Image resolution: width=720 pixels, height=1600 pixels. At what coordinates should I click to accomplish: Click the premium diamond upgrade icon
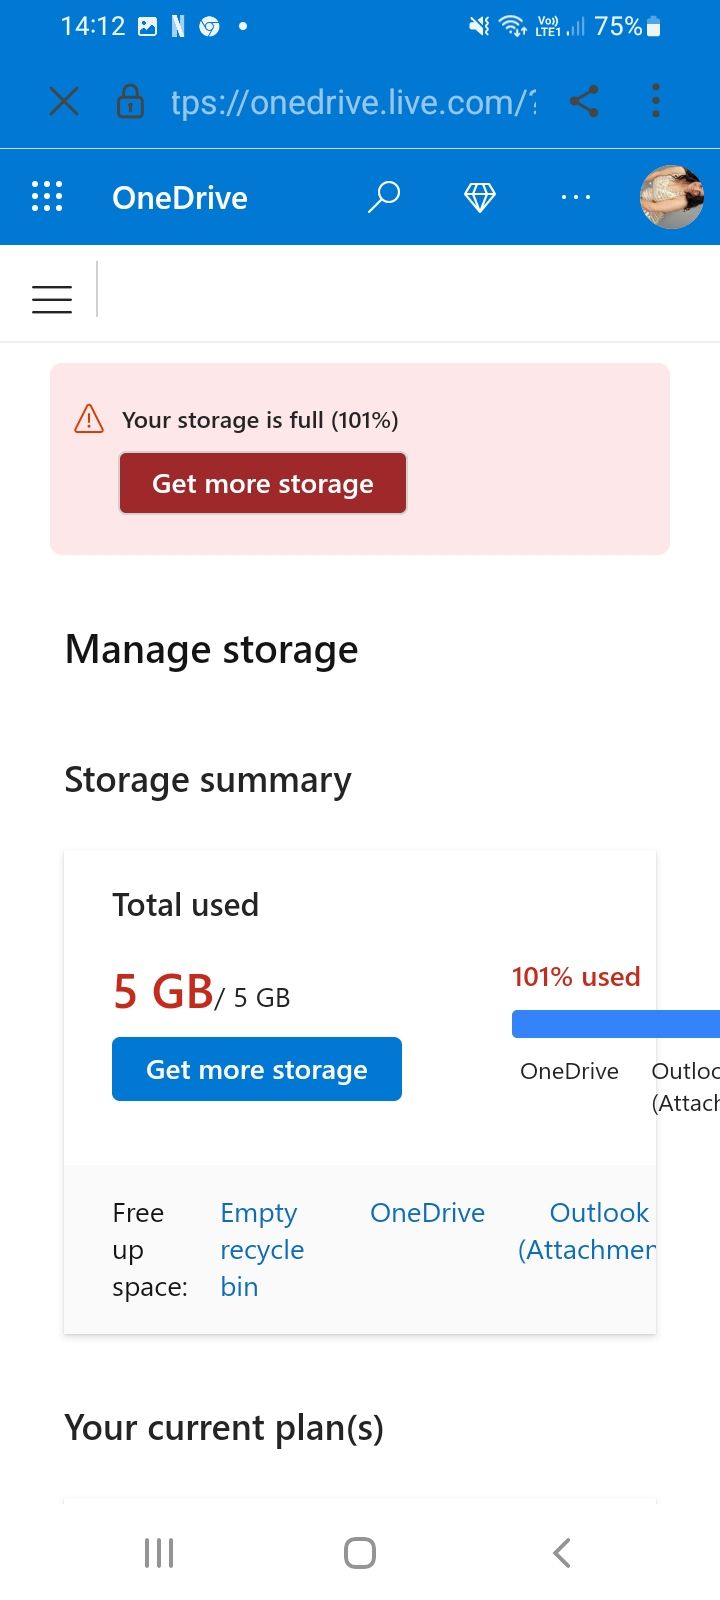coord(480,197)
